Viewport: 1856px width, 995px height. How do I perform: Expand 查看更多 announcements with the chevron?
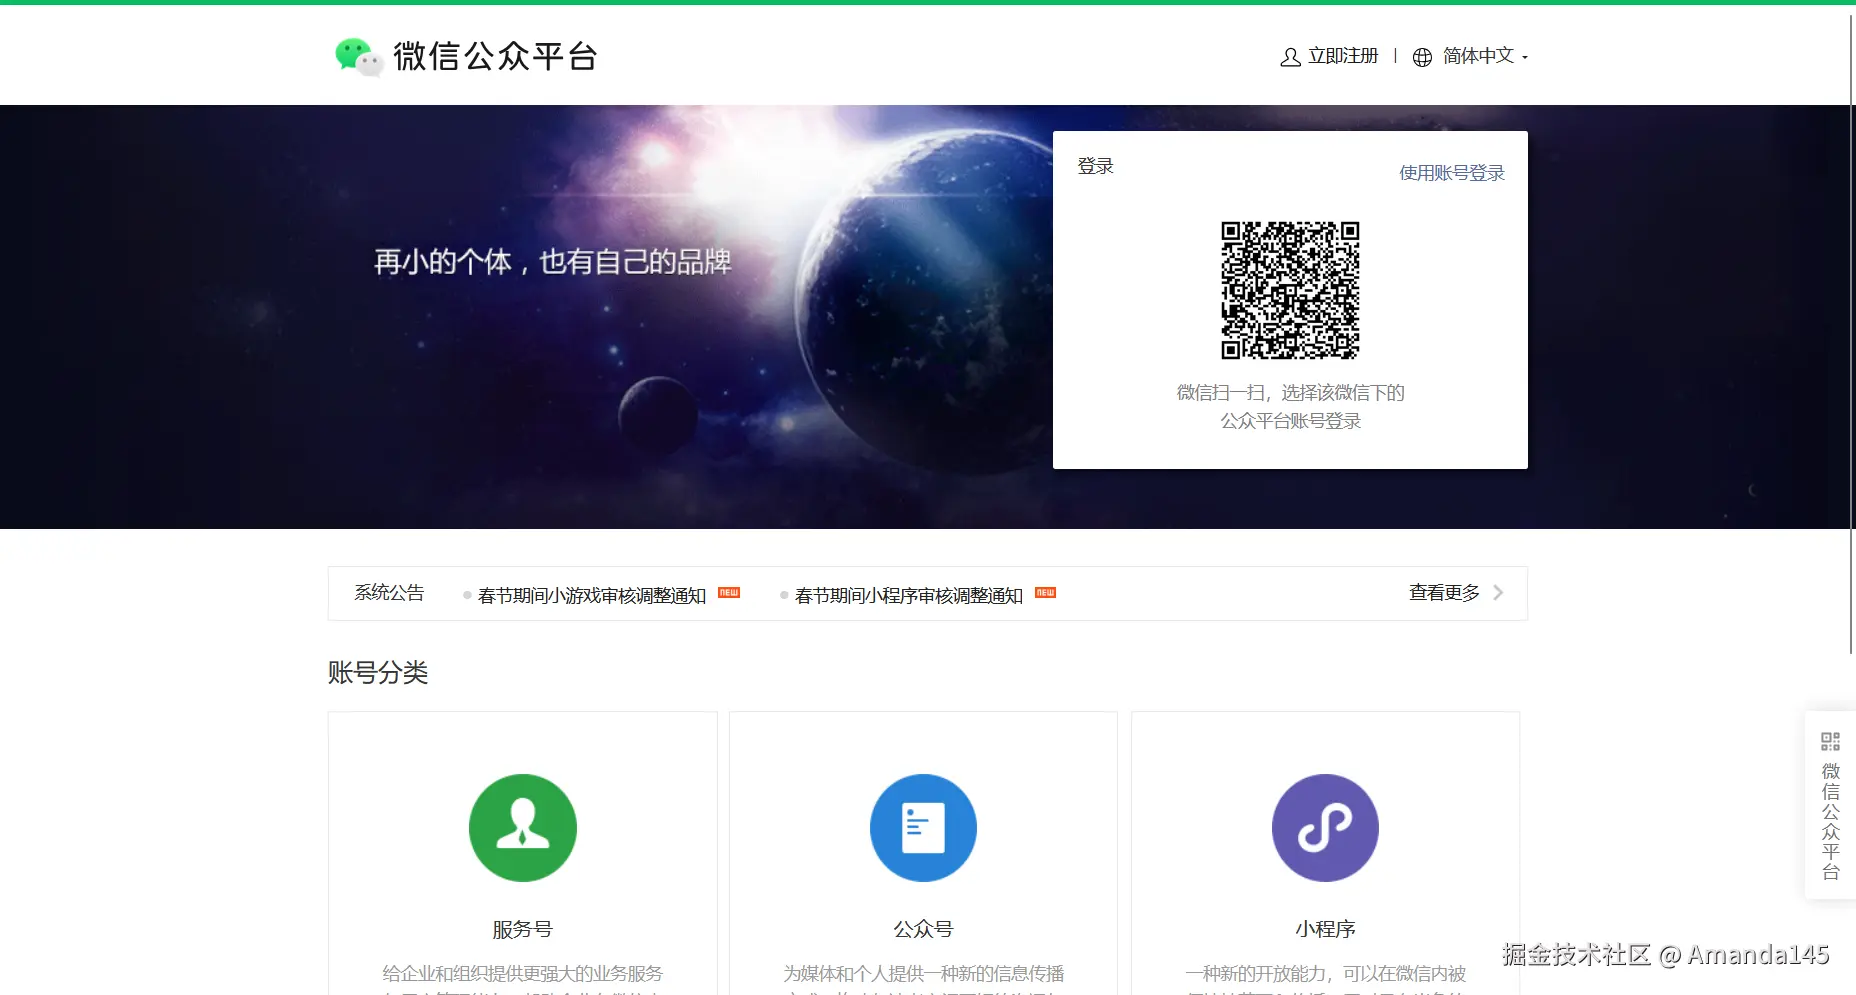pyautogui.click(x=1497, y=592)
